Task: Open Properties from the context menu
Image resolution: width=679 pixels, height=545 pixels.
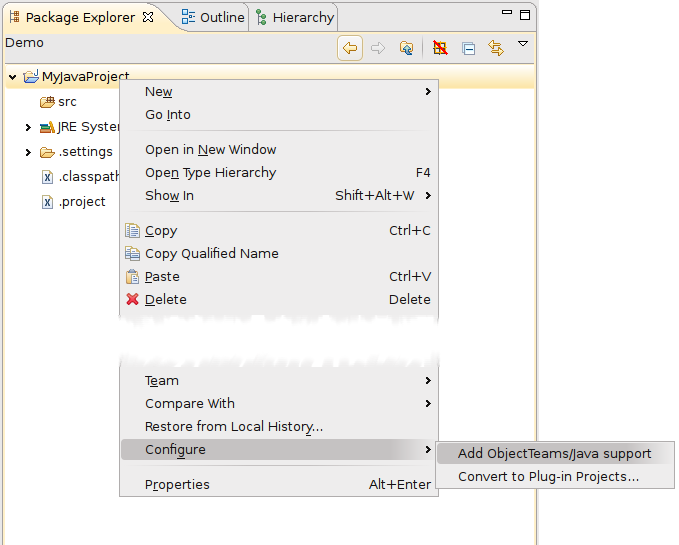Action: (x=177, y=484)
